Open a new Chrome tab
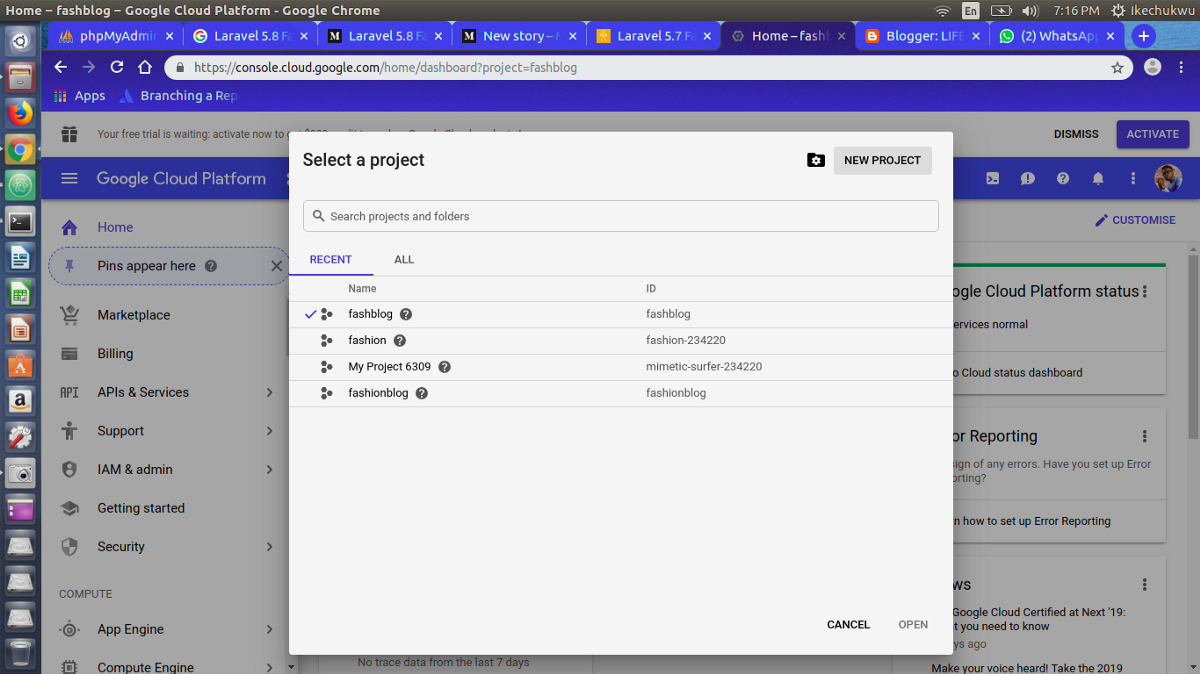 [1144, 36]
